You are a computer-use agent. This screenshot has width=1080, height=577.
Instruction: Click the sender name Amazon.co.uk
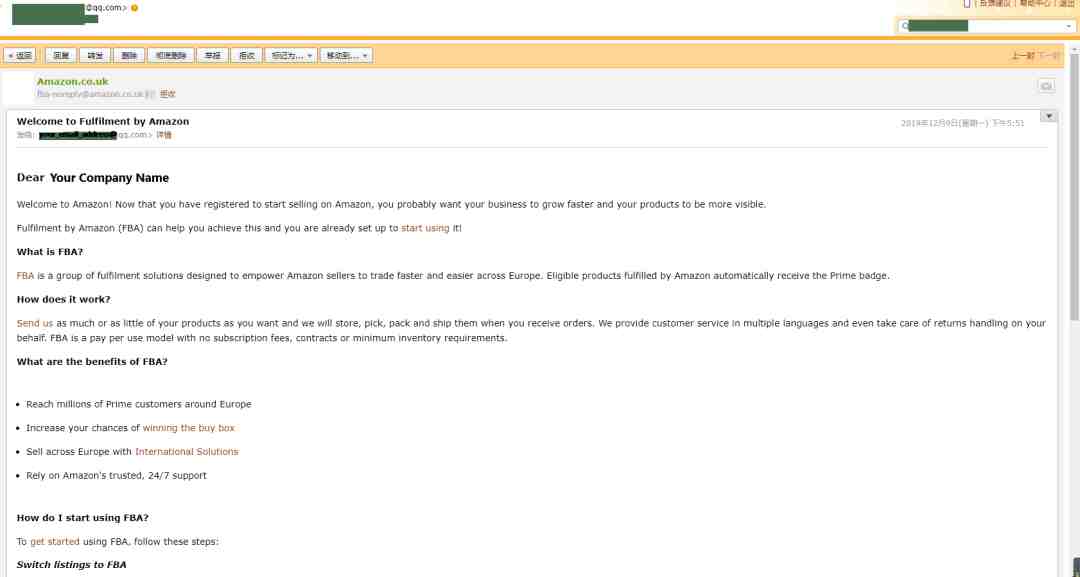pos(72,81)
